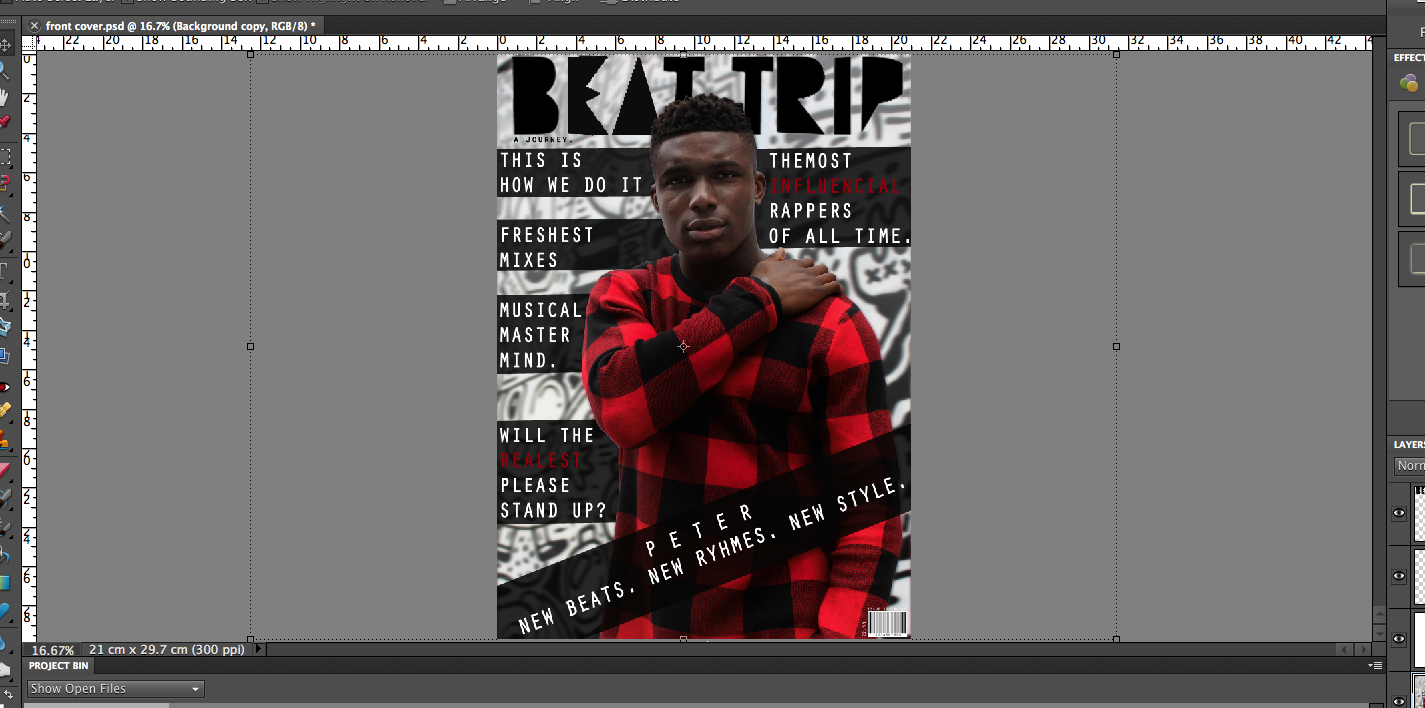
Task: Select the Lasso tool
Action: (5, 183)
